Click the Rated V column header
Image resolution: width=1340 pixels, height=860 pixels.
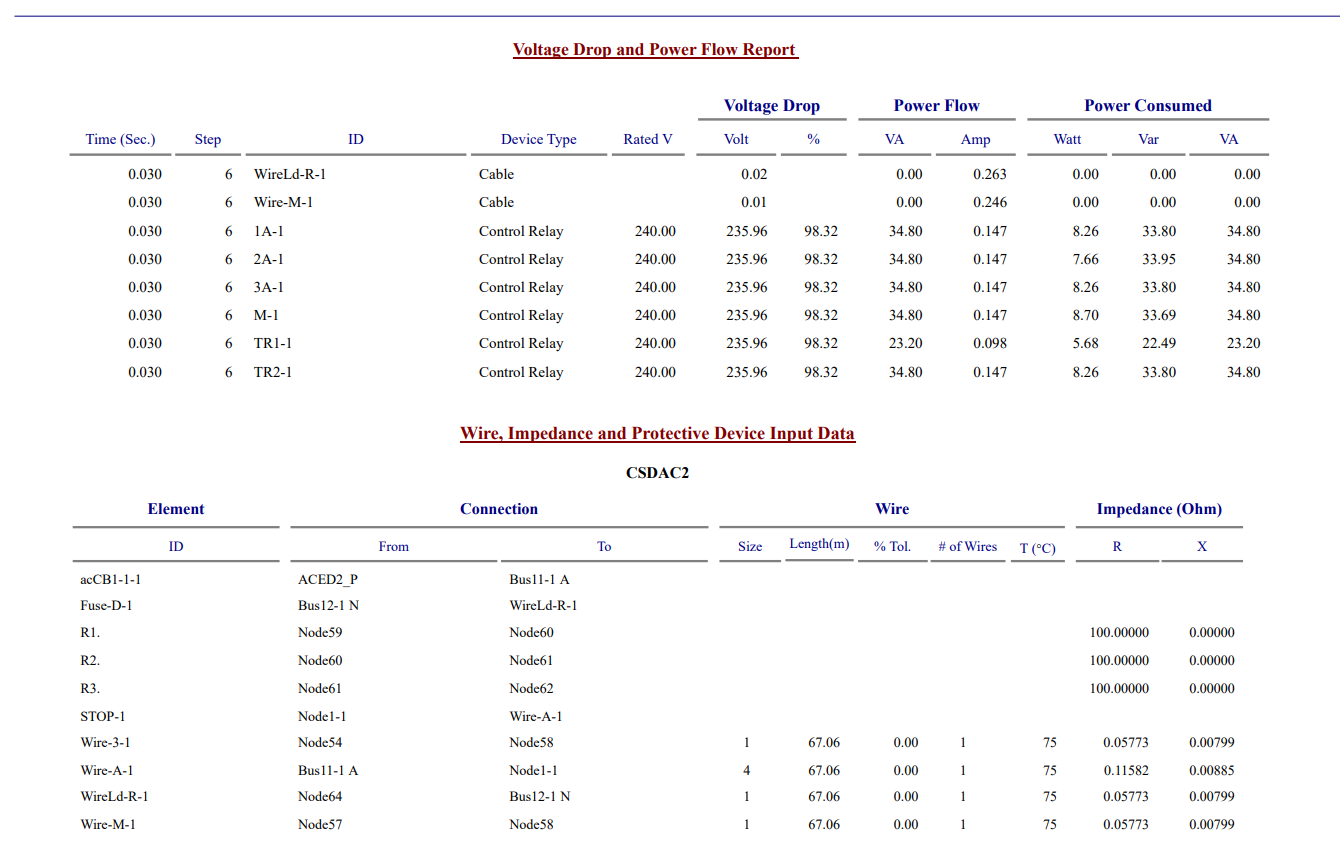tap(647, 140)
